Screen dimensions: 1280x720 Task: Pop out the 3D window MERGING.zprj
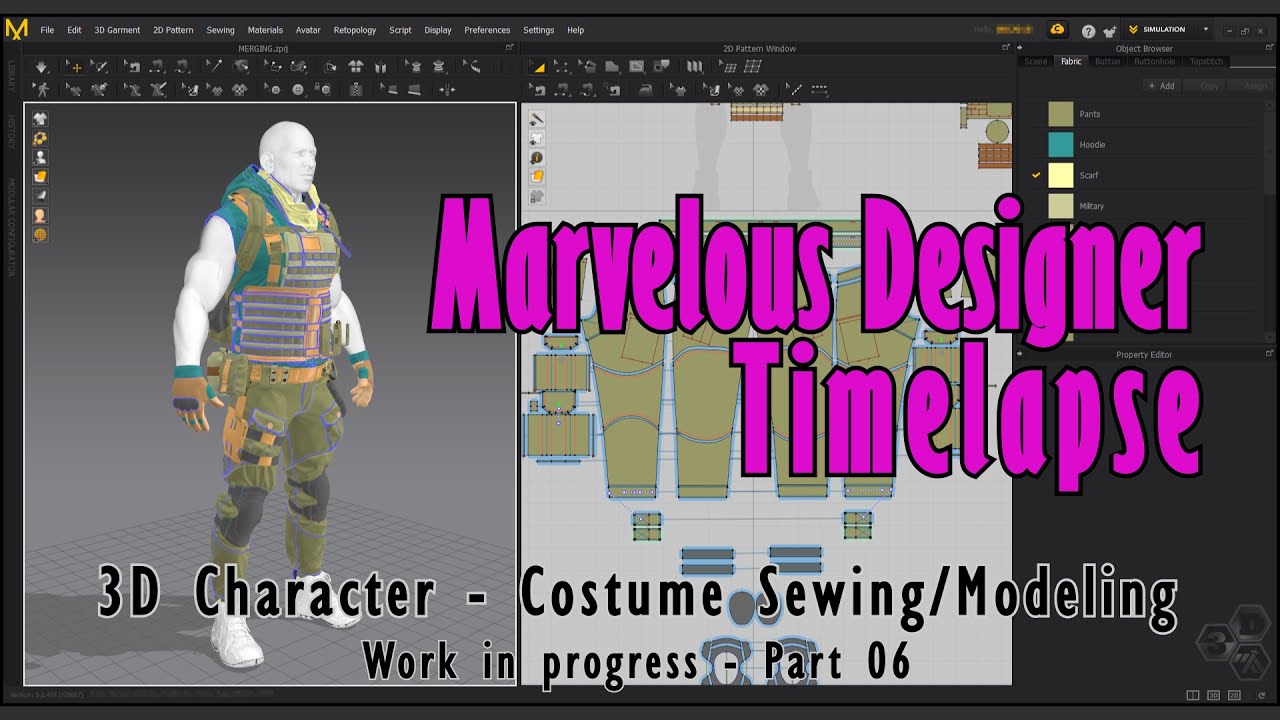pyautogui.click(x=509, y=47)
